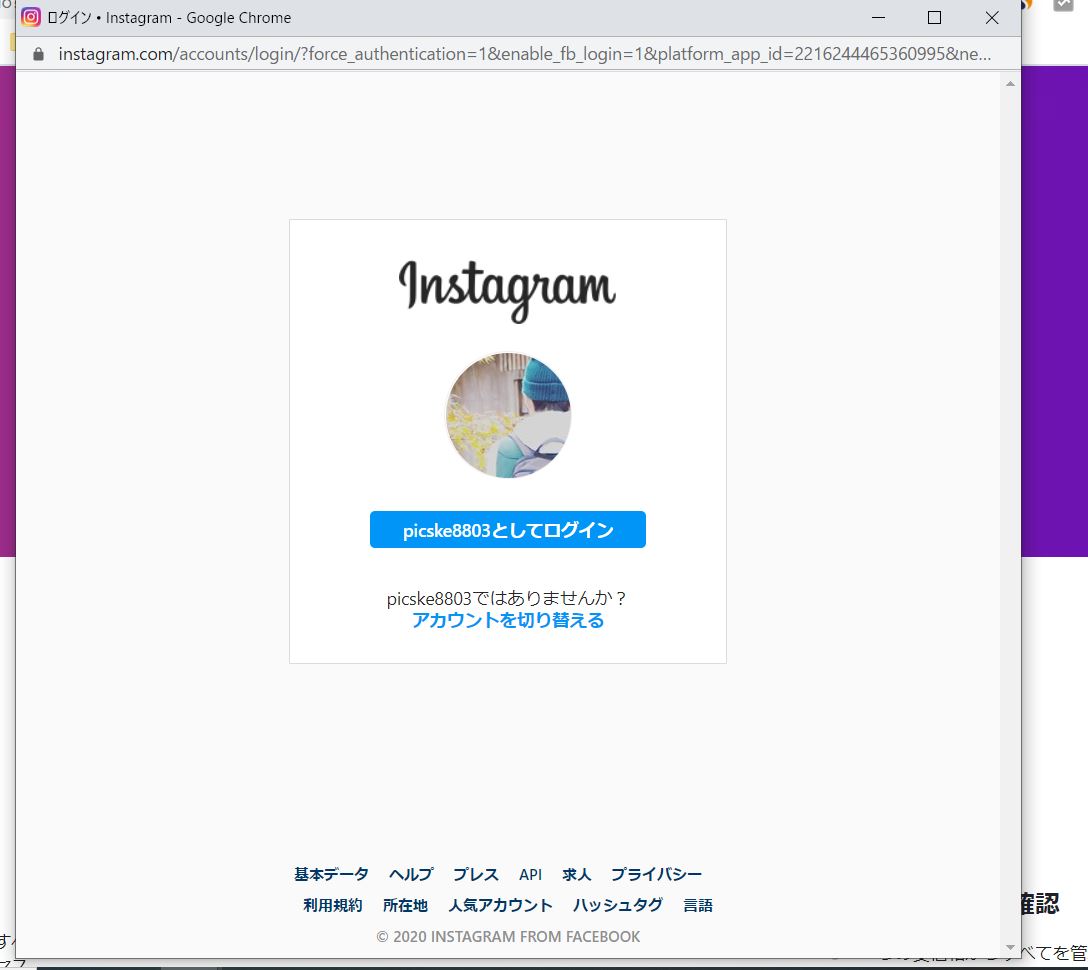Open the ヘルプ footer link

[x=411, y=874]
